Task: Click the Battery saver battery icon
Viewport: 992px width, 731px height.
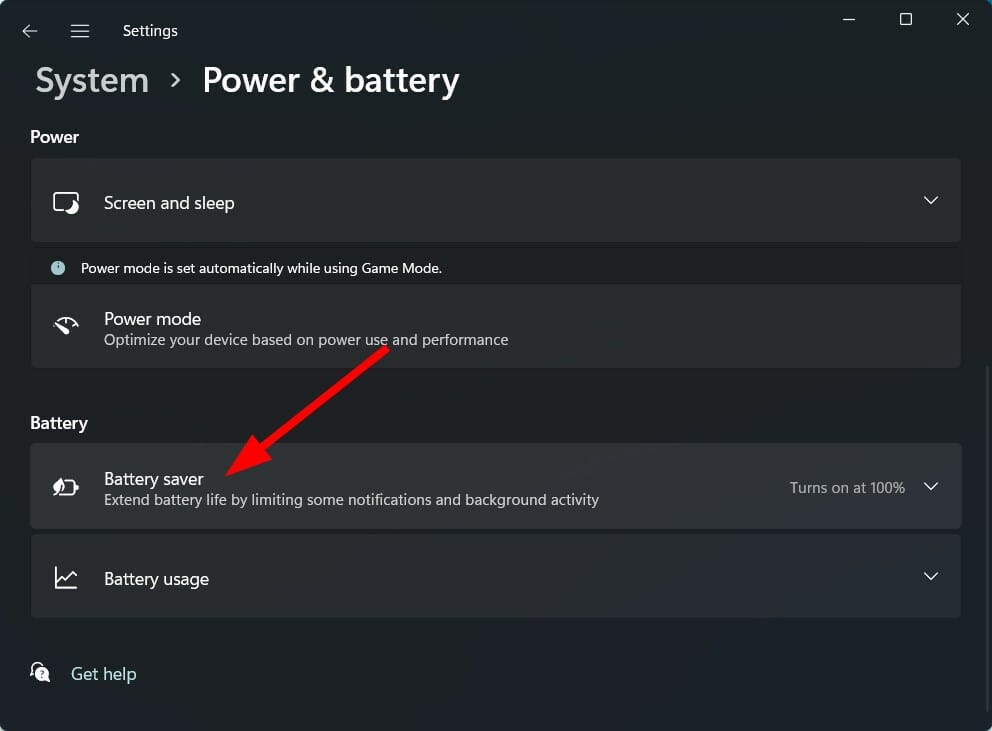Action: click(x=65, y=487)
